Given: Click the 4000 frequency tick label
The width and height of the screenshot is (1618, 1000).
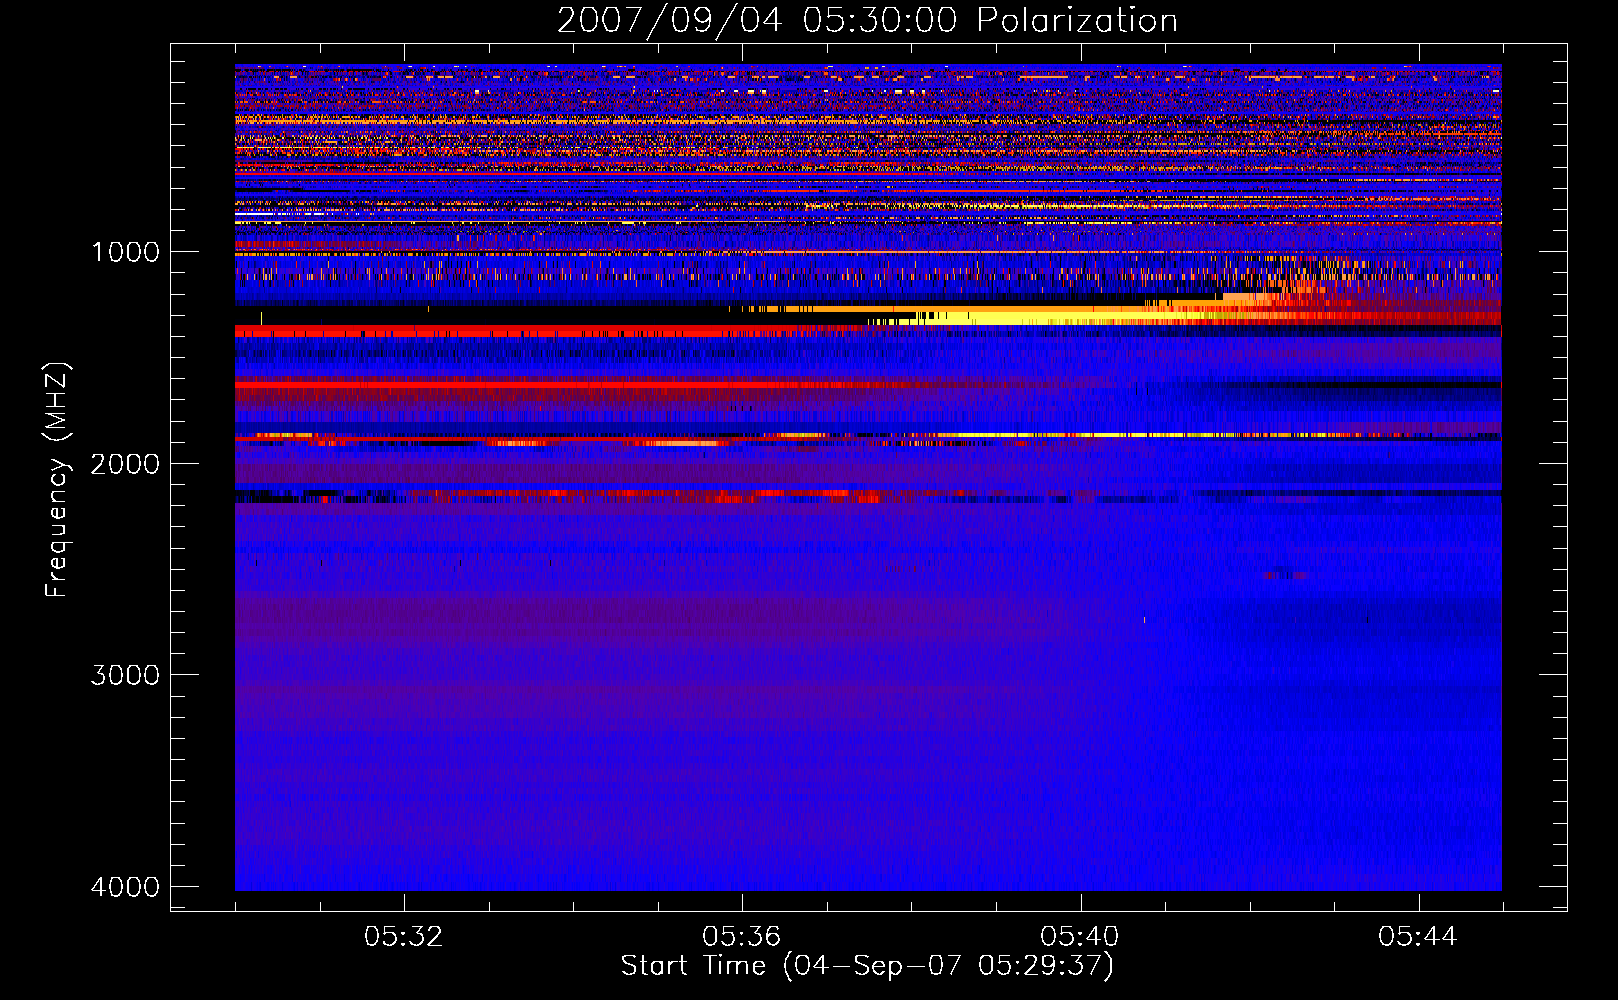Looking at the screenshot, I should click(125, 887).
